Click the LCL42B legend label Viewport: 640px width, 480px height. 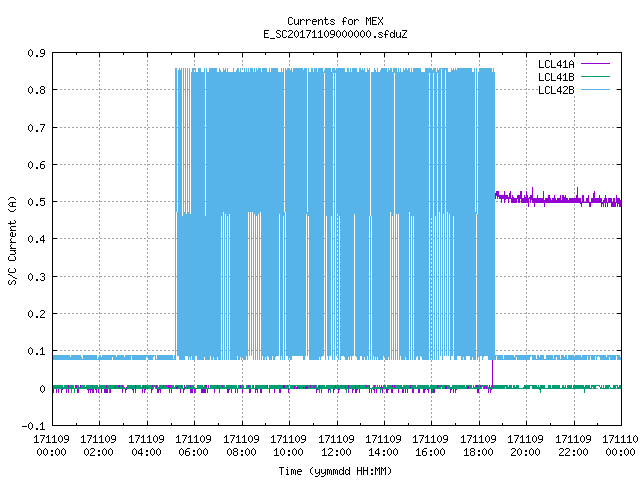coord(556,90)
